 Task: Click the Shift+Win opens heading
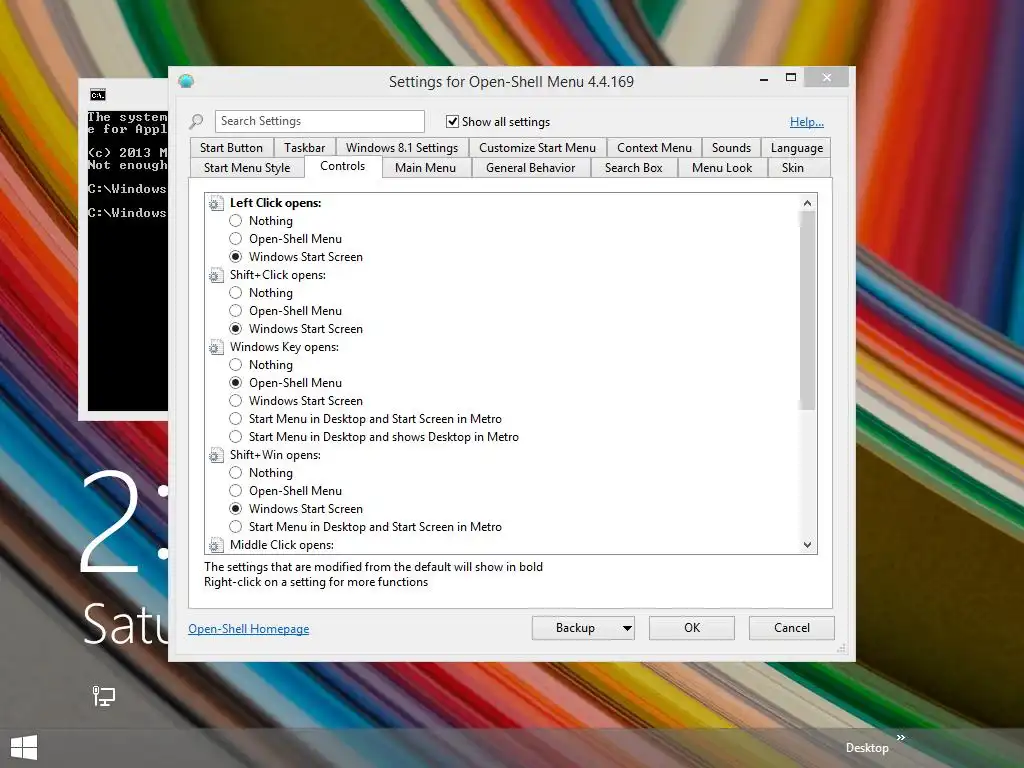(275, 455)
